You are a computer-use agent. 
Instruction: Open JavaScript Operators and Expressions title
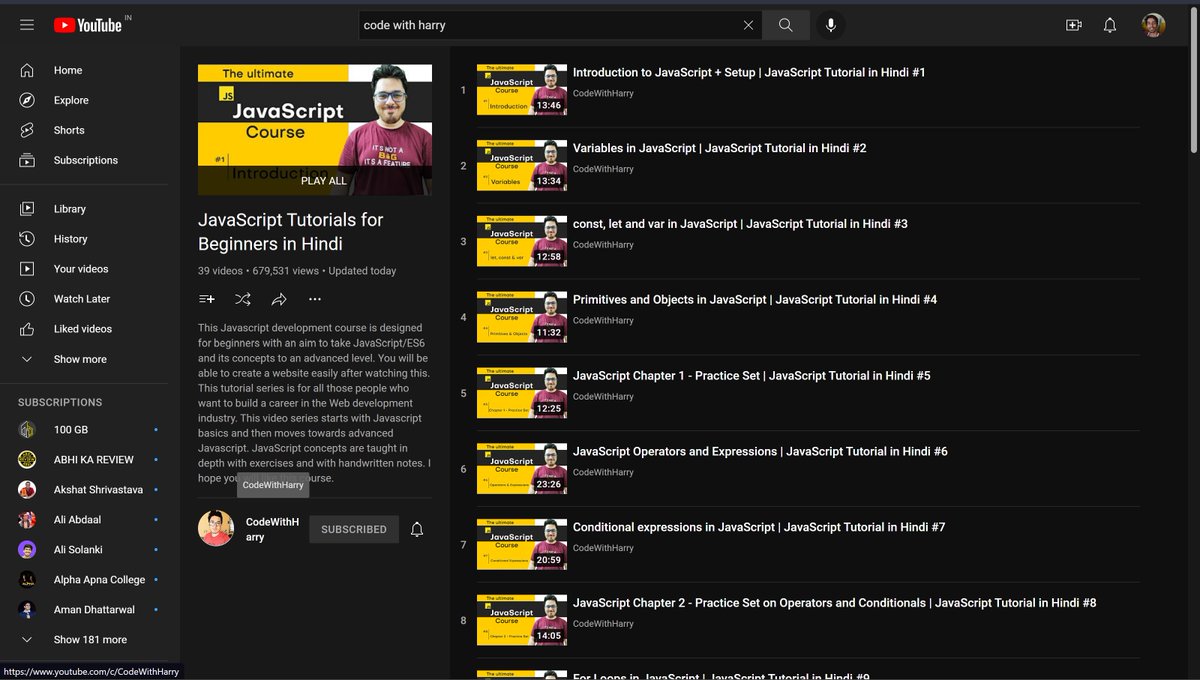760,451
